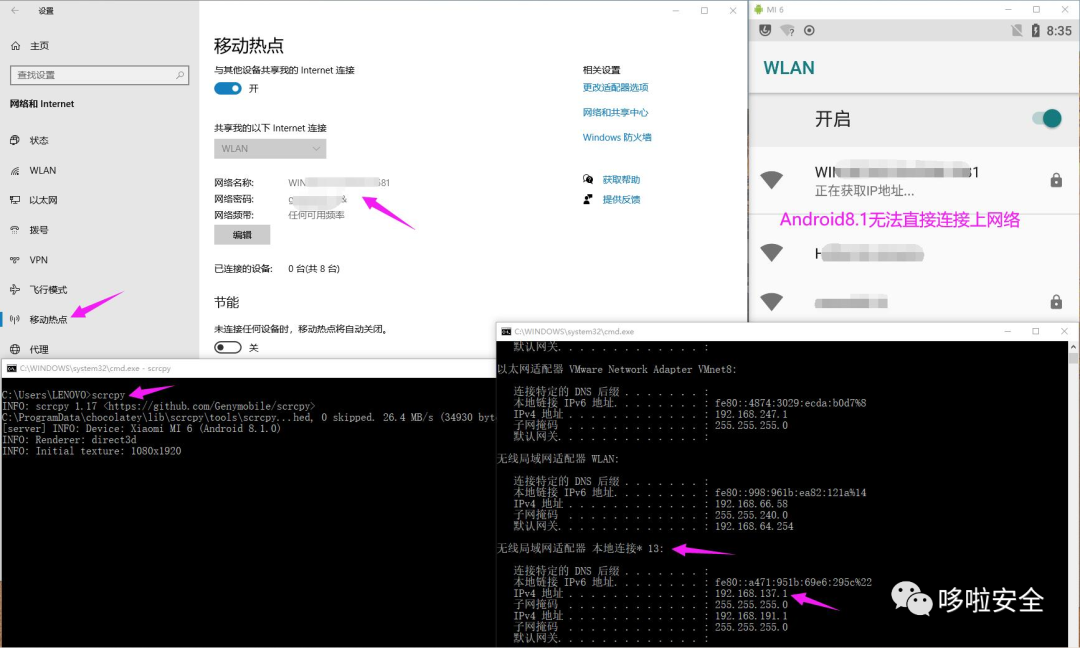Tap the Wi-Fi signal icon of the connecting network
The image size is (1080, 648).
click(771, 180)
